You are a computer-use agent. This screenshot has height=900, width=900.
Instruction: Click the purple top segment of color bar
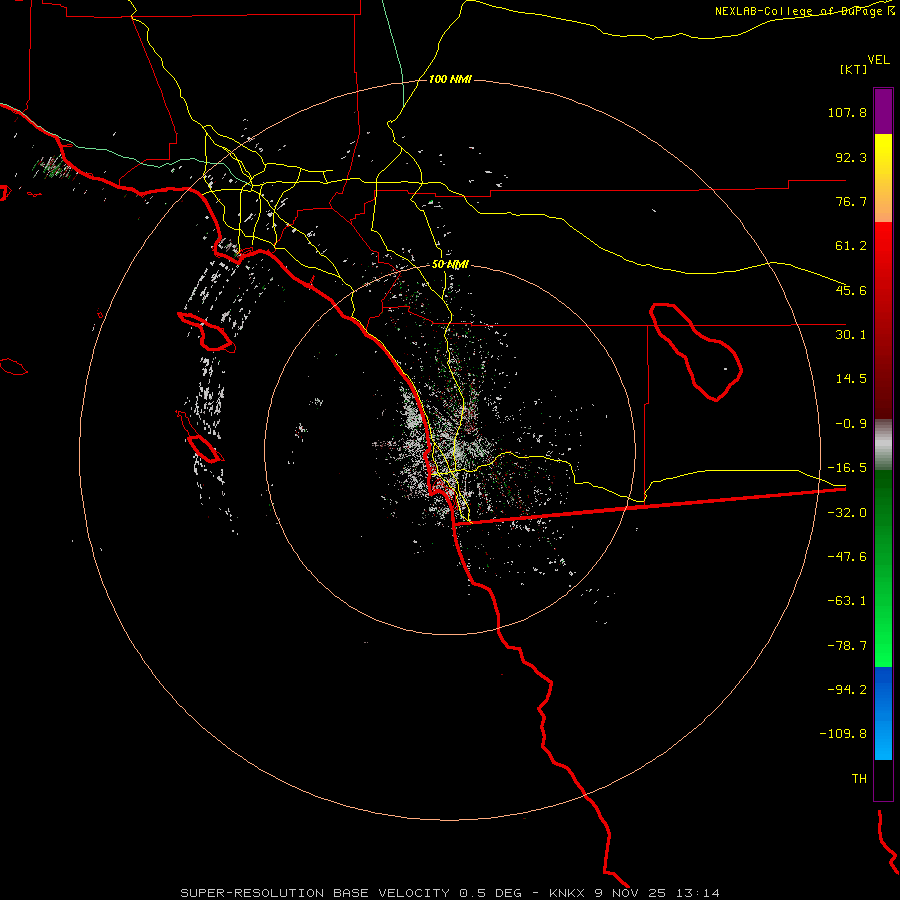click(x=883, y=111)
